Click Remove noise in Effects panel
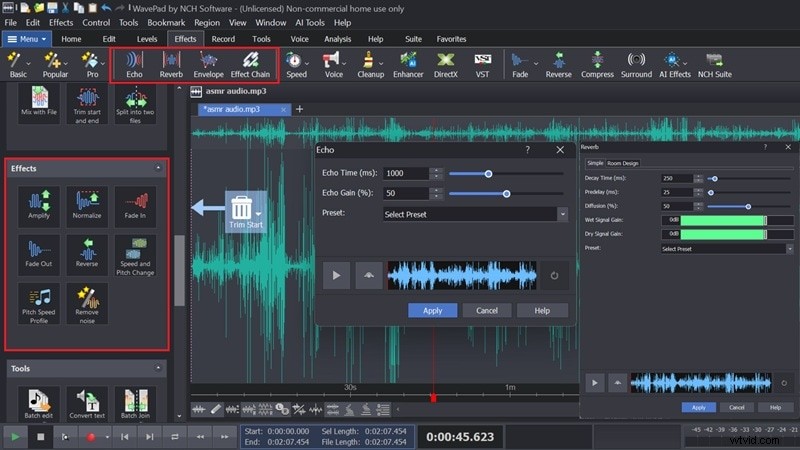The width and height of the screenshot is (800, 450). click(x=87, y=304)
